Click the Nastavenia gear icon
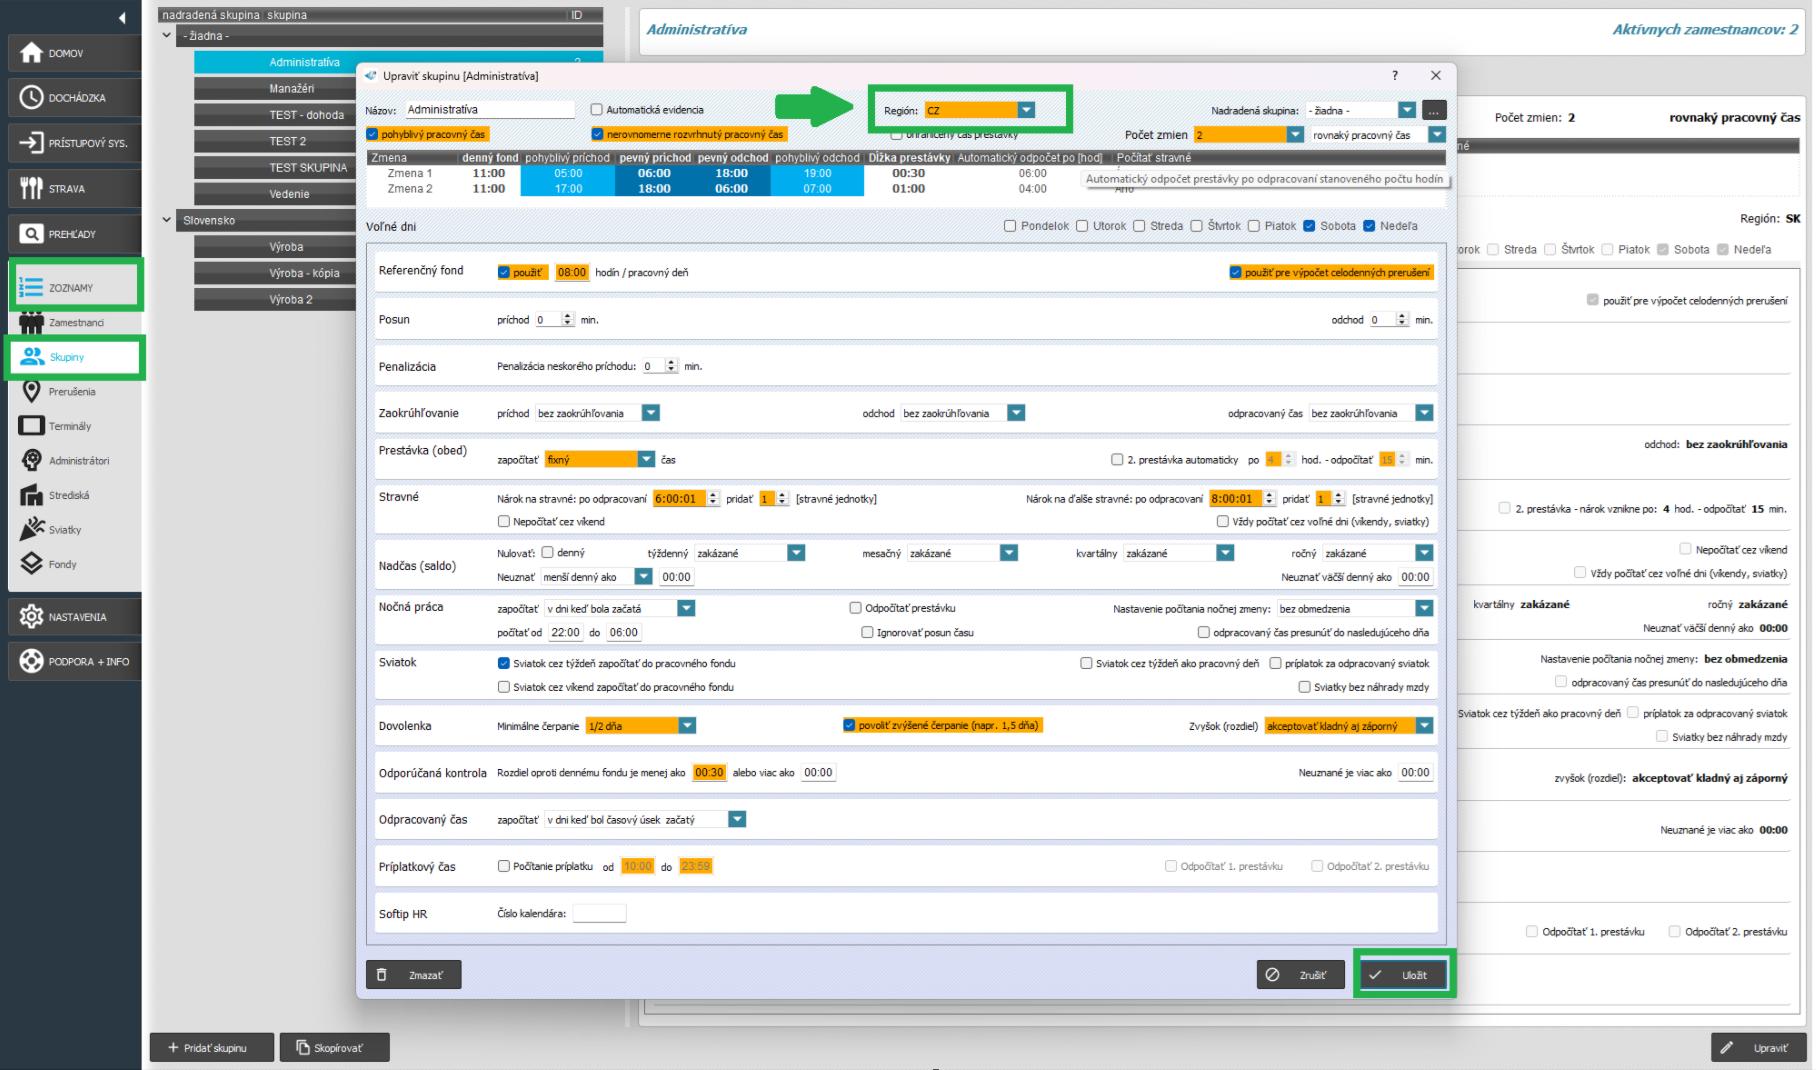The height and width of the screenshot is (1070, 1816). pyautogui.click(x=31, y=617)
